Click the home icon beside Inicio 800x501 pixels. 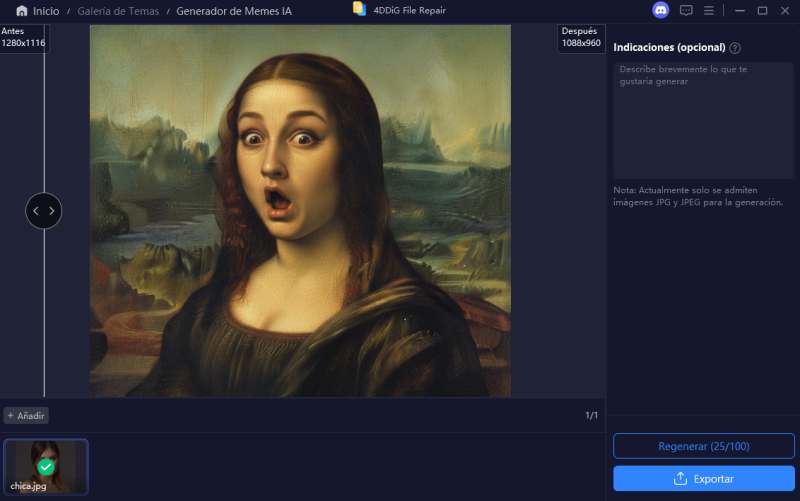21,11
